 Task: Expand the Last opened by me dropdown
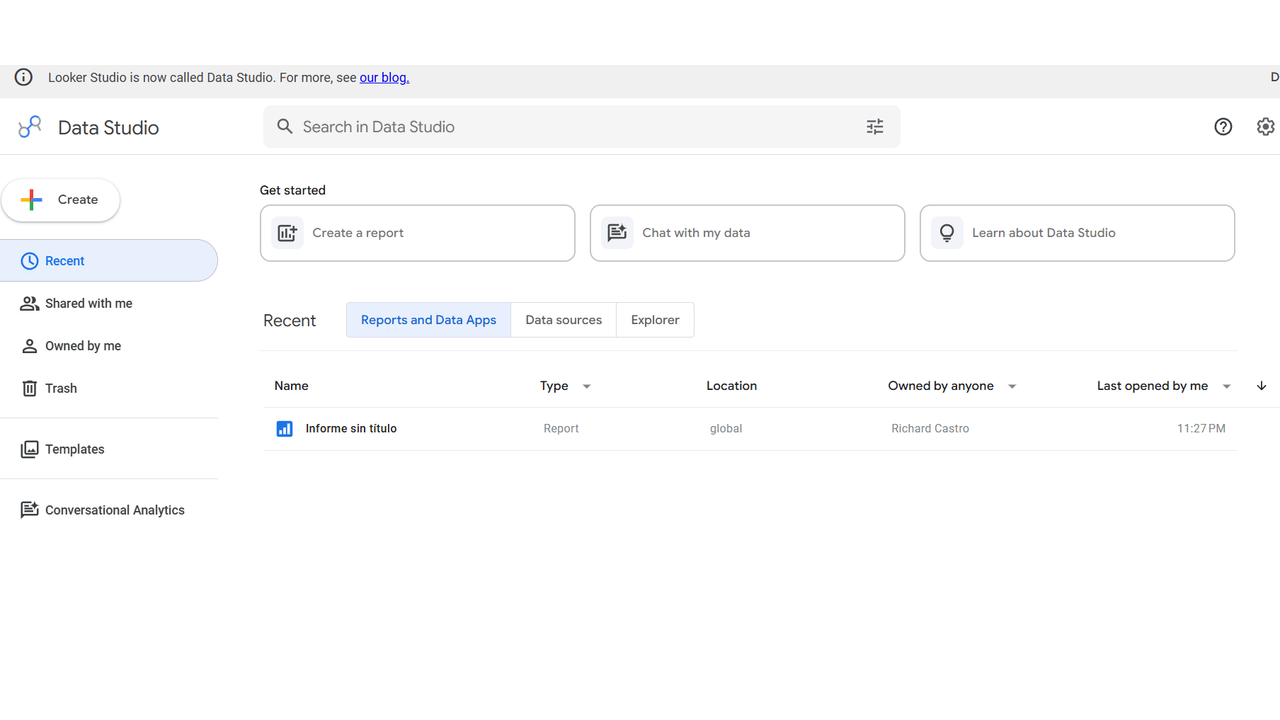1227,387
